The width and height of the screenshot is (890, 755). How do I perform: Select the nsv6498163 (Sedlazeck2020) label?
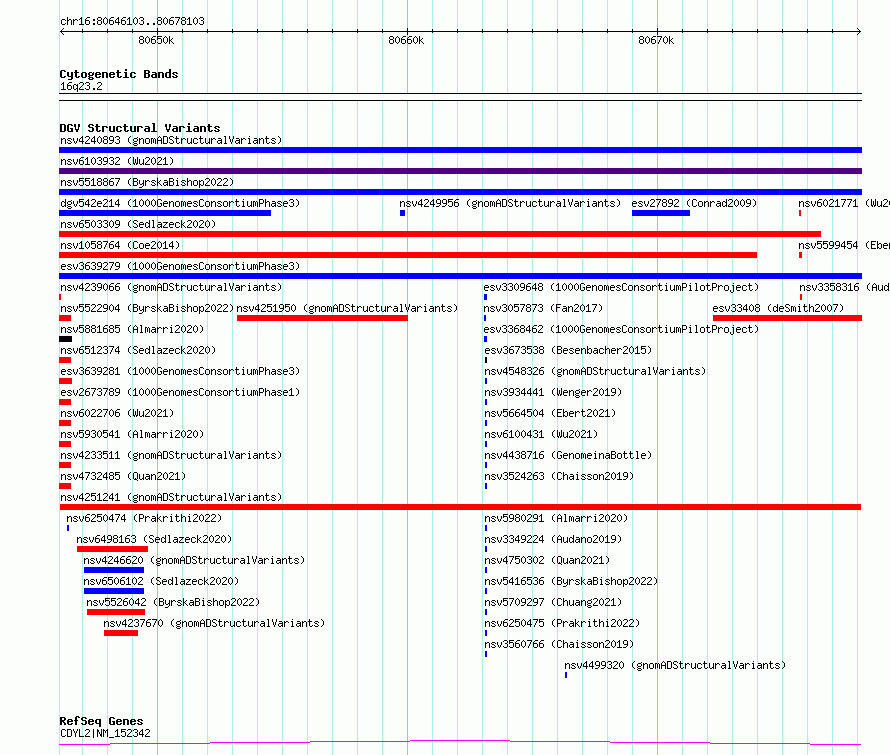154,539
